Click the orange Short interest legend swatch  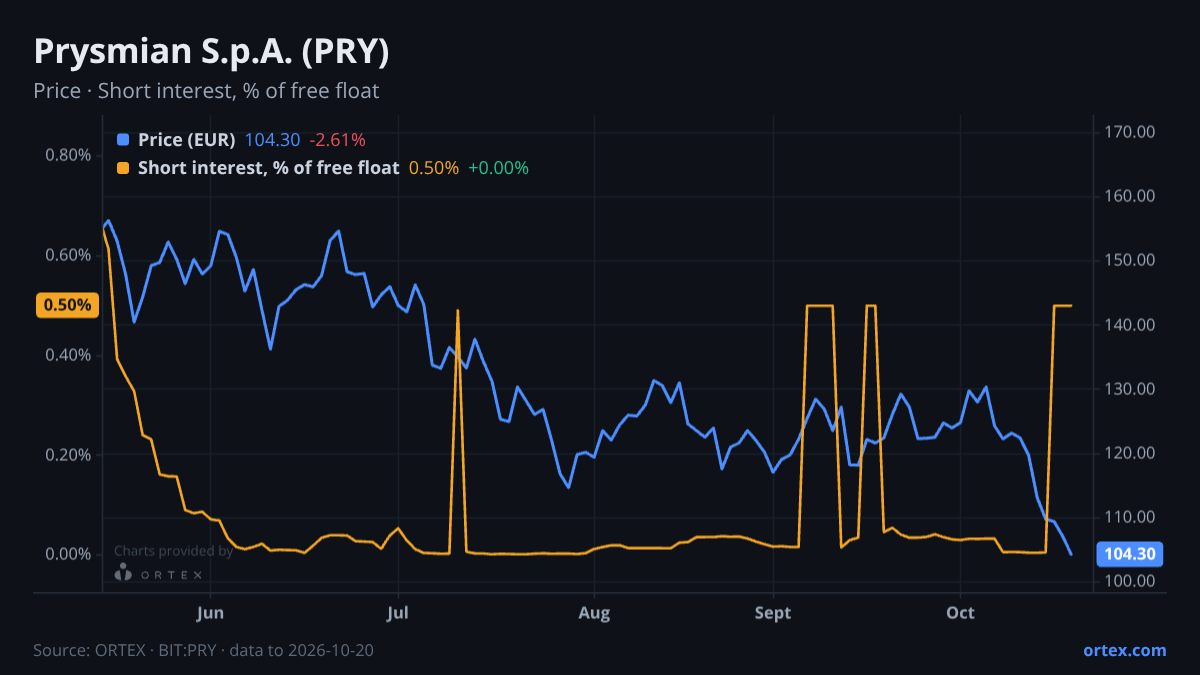tap(123, 168)
